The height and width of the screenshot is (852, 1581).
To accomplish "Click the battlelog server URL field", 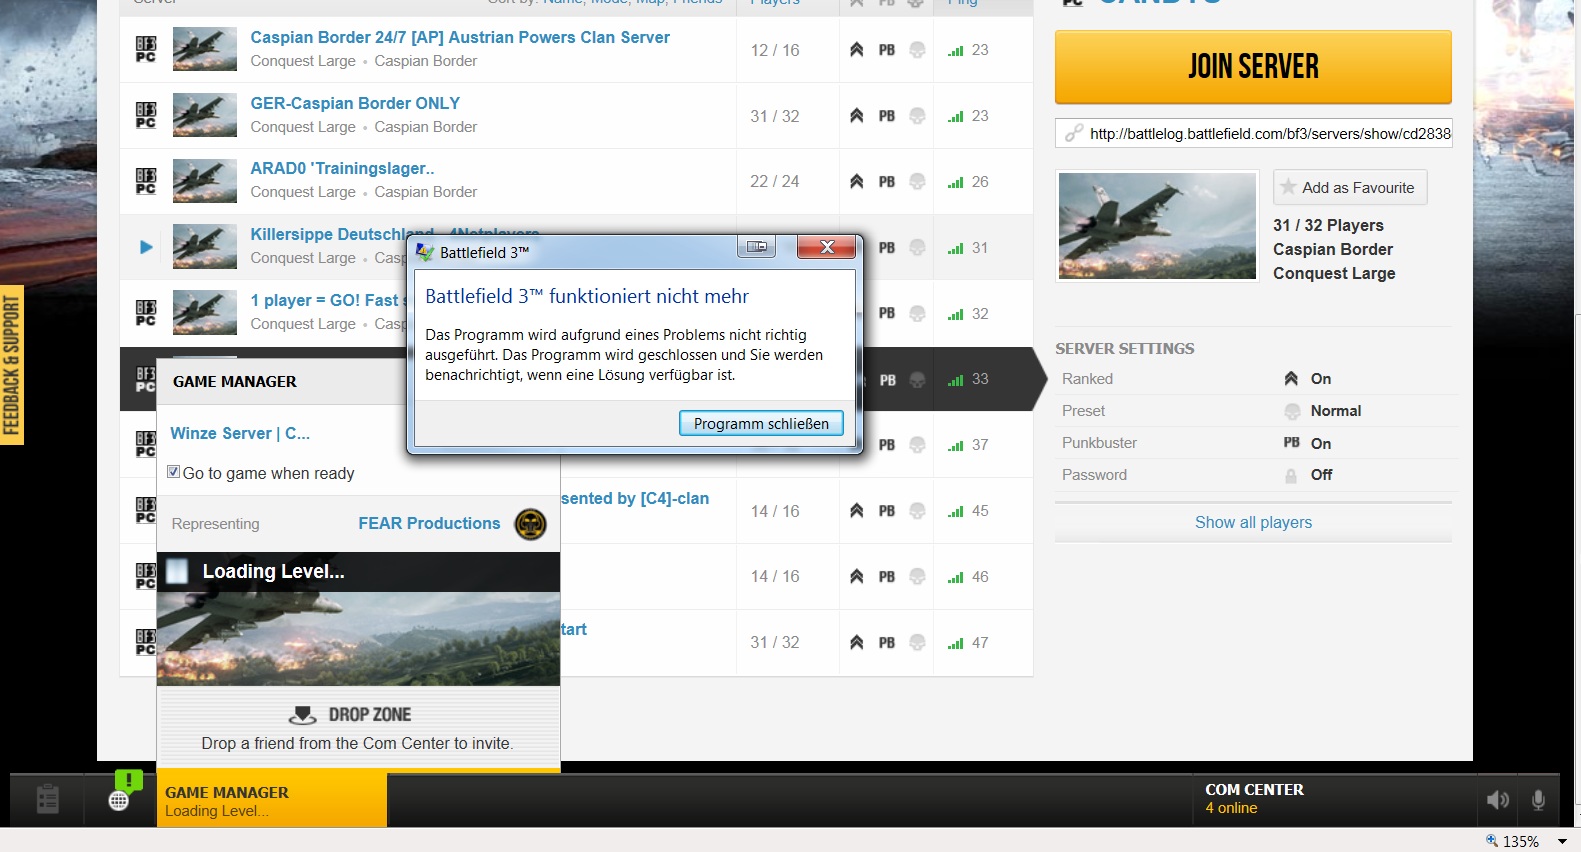I will pos(1253,133).
